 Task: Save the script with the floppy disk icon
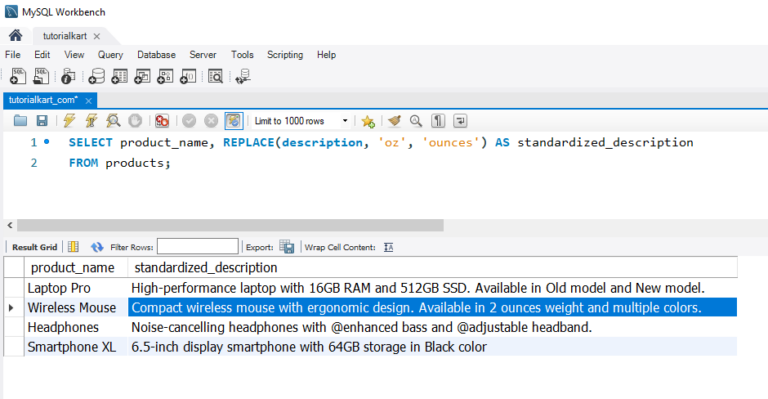tap(42, 120)
